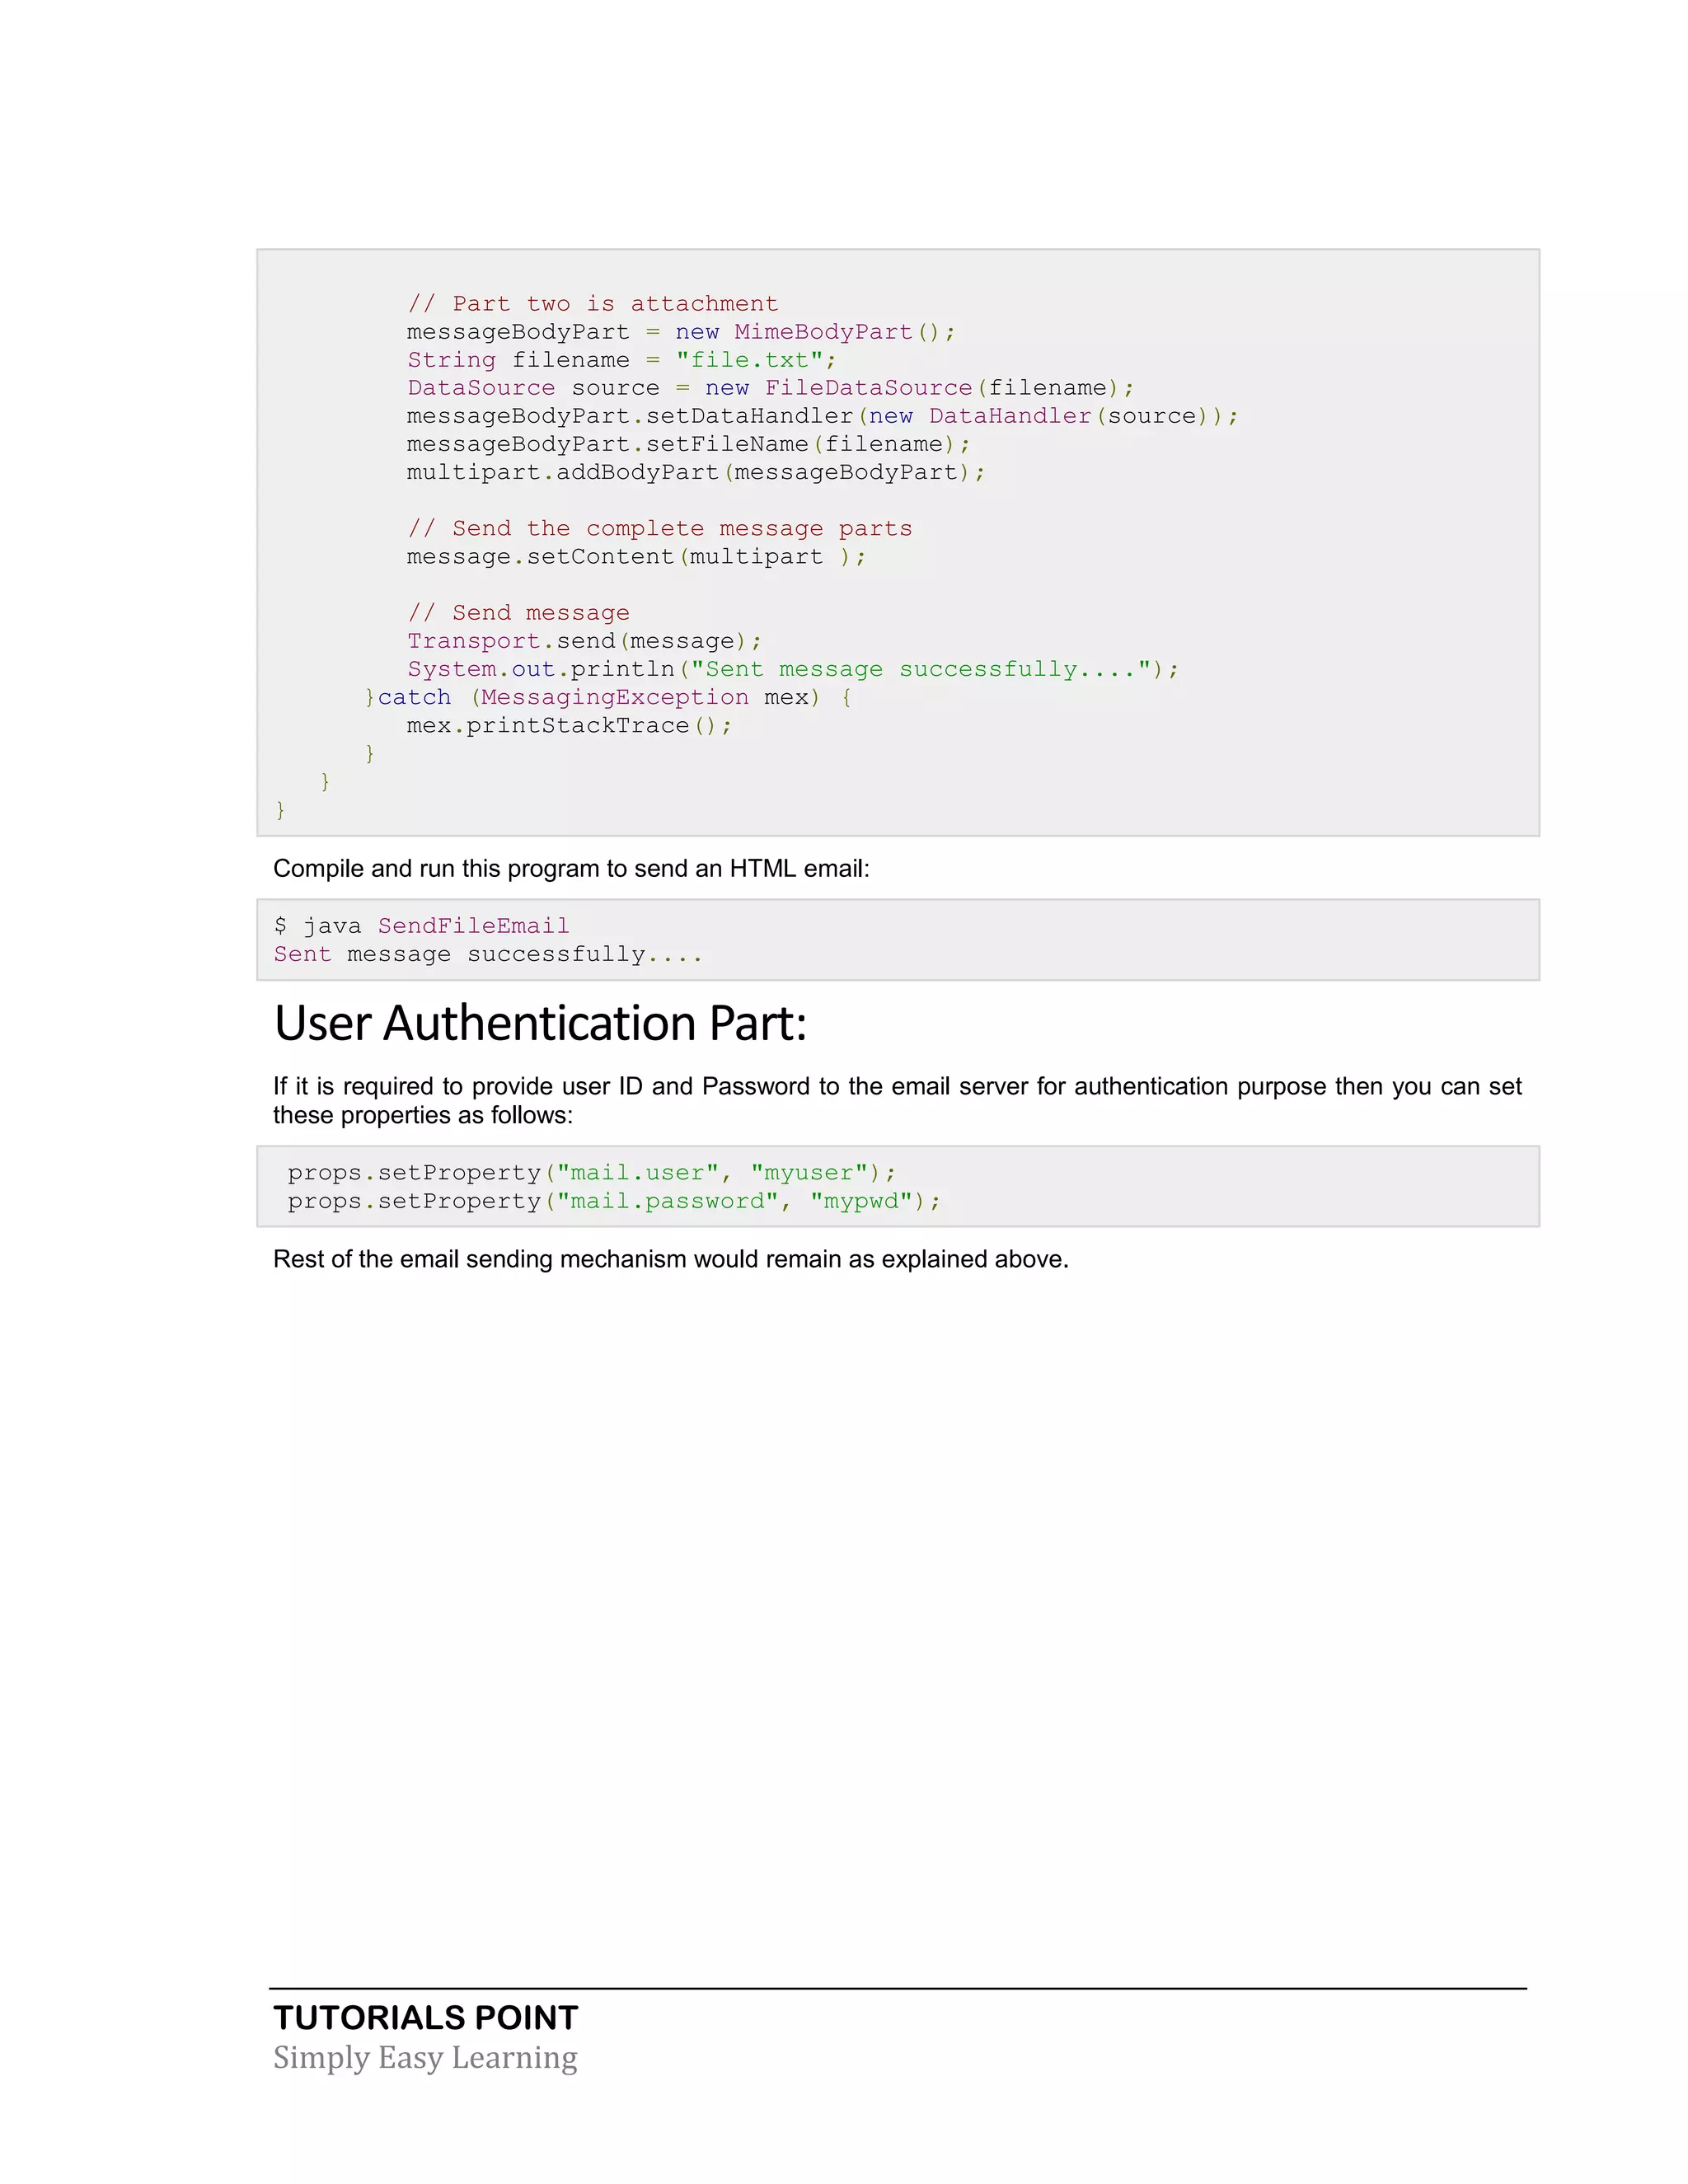This screenshot has width=1688, height=2184.
Task: Click the line 'String filename = "file.txt";'
Action: [x=621, y=360]
